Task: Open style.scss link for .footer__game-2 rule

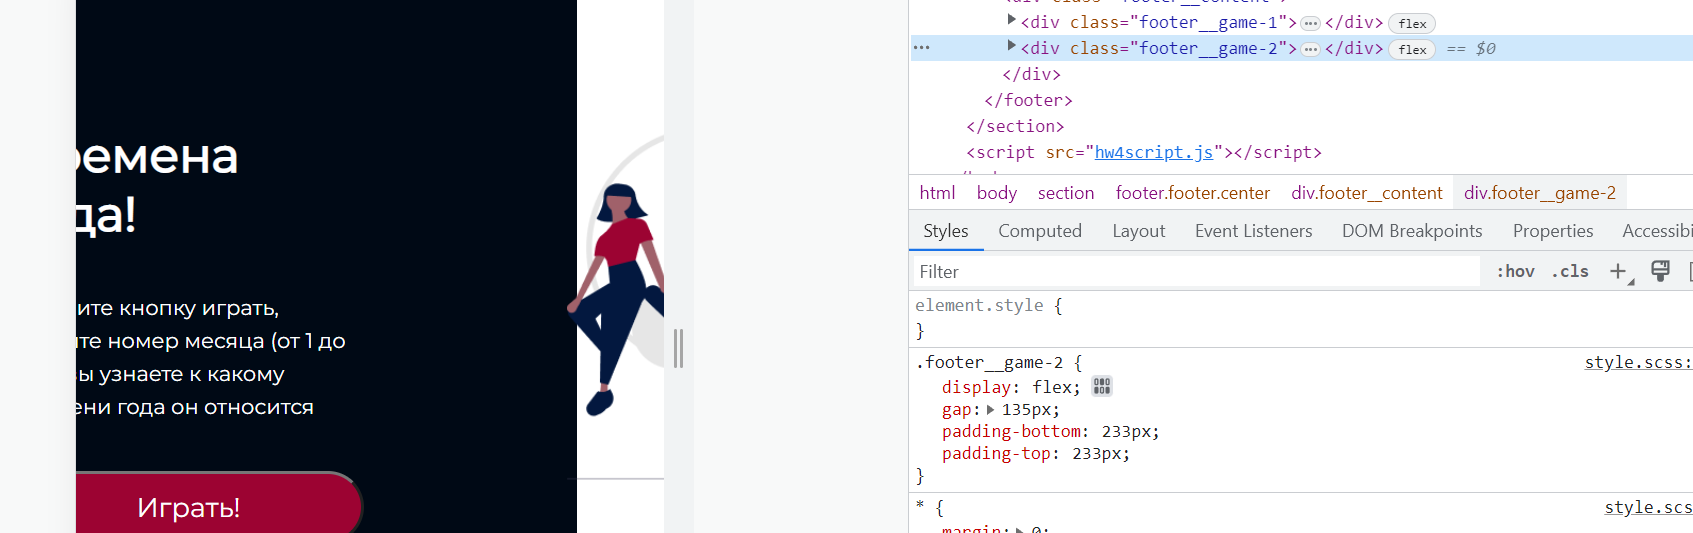Action: click(x=1638, y=362)
